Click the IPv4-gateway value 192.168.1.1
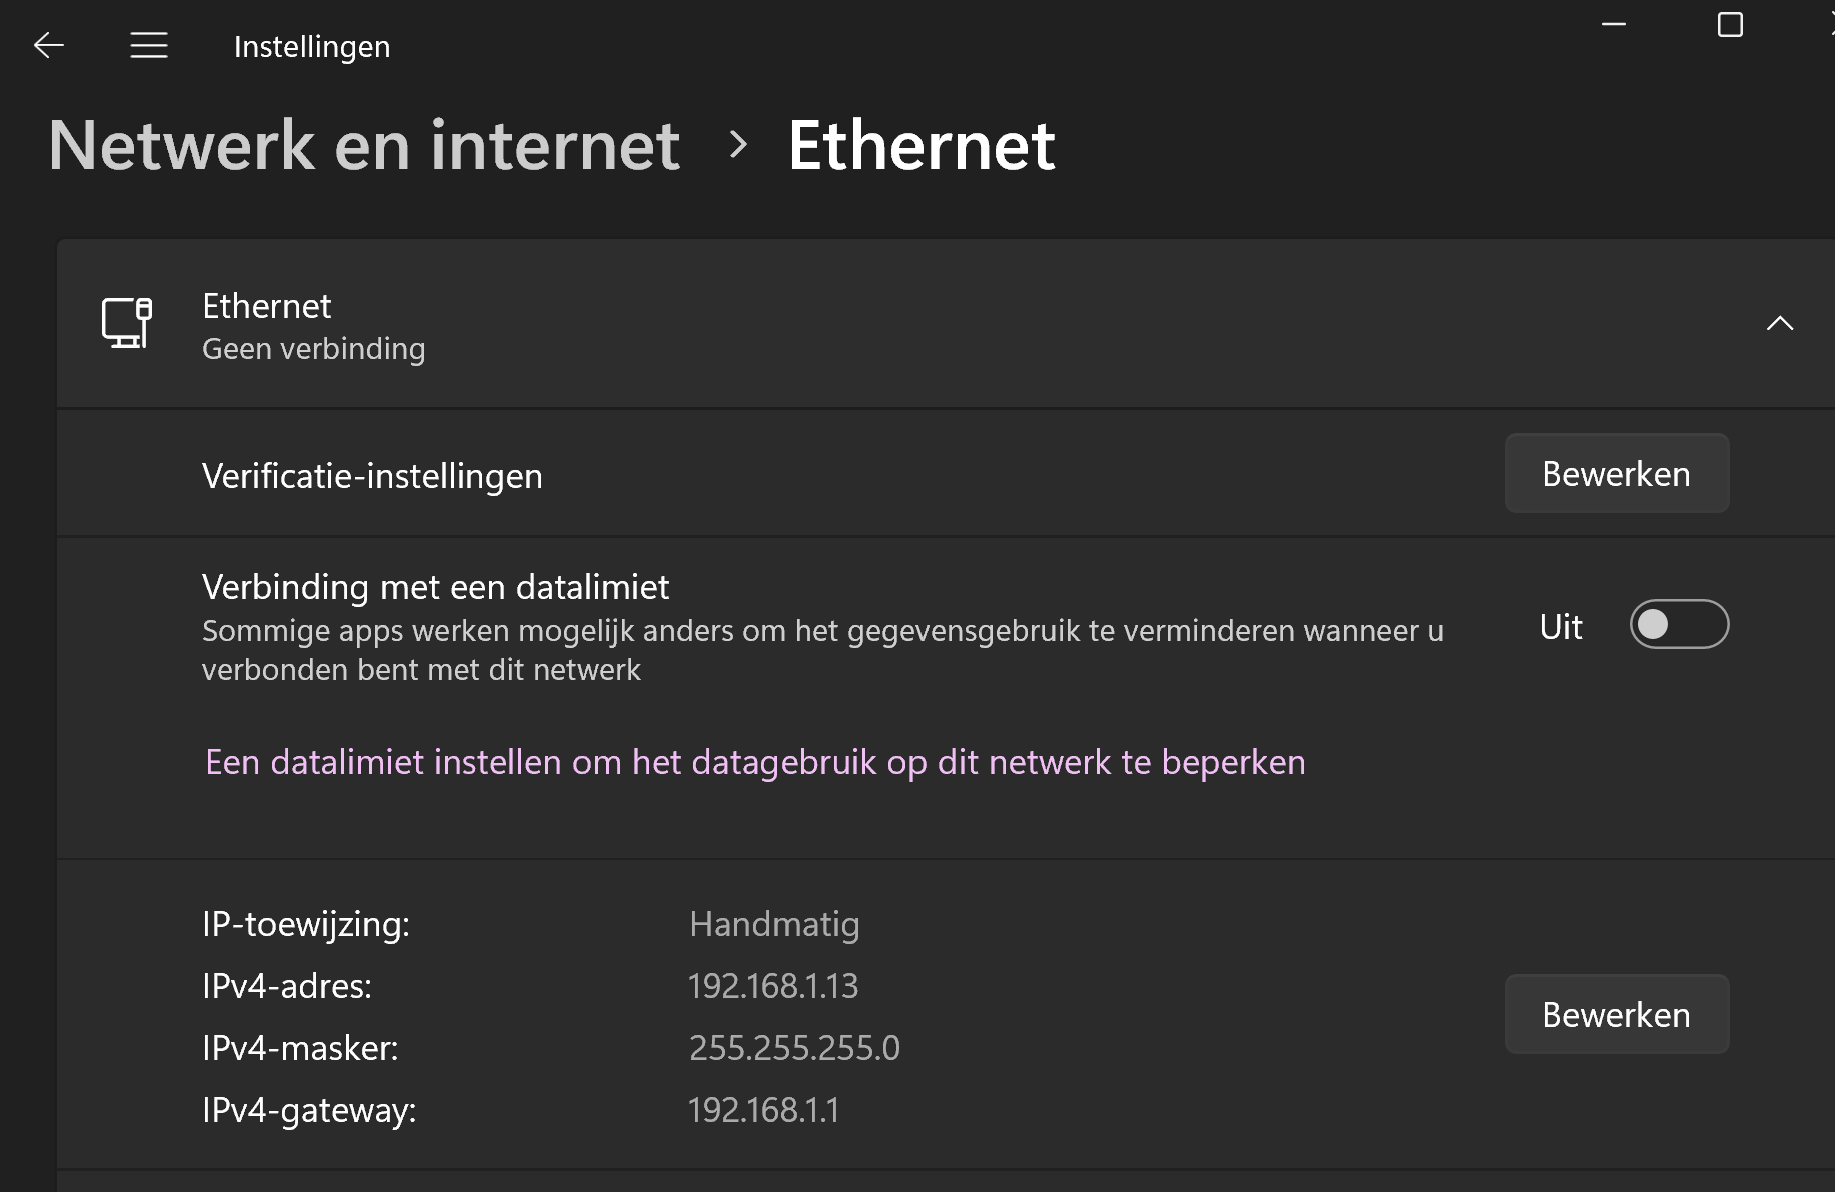This screenshot has width=1835, height=1192. click(763, 1110)
